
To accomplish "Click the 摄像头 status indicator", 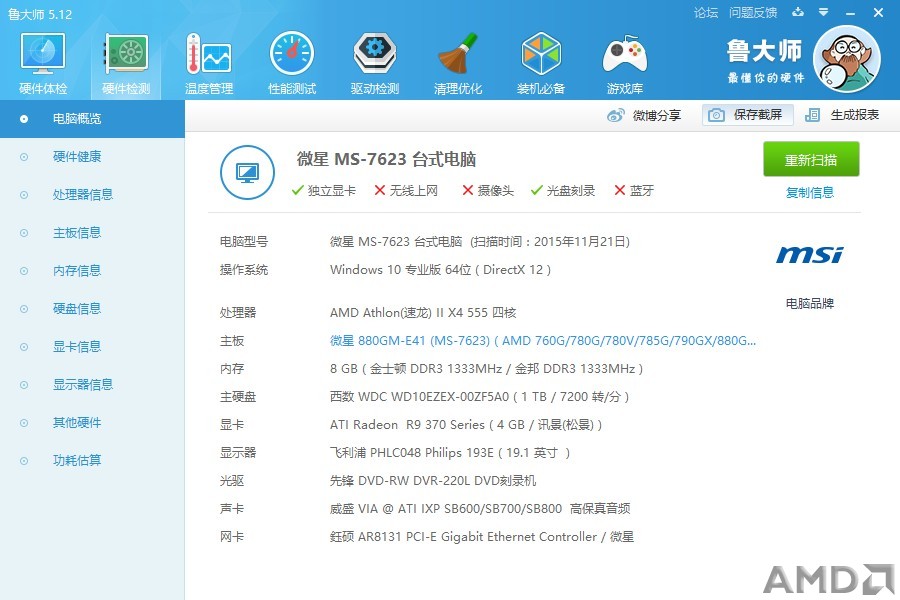I will [x=488, y=191].
